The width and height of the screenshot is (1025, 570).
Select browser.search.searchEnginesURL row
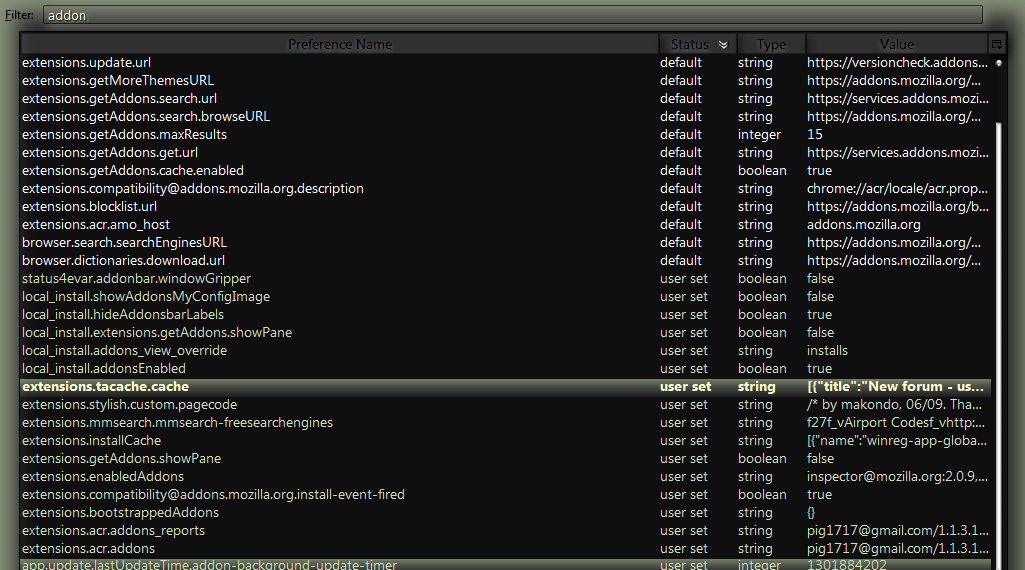[x=506, y=243]
